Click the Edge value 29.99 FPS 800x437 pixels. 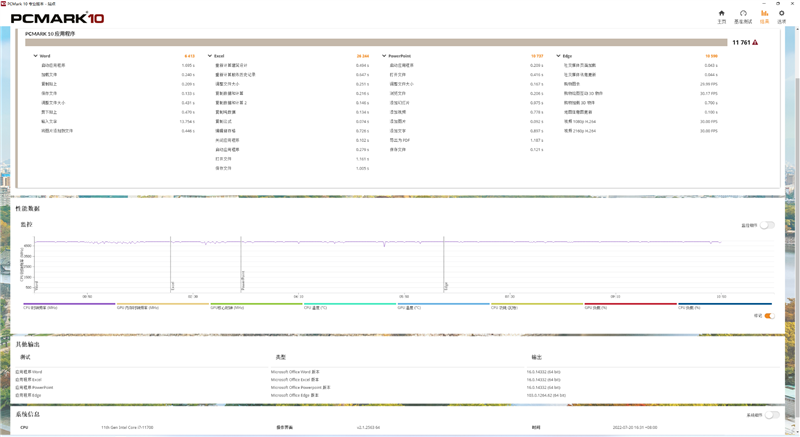pyautogui.click(x=709, y=84)
